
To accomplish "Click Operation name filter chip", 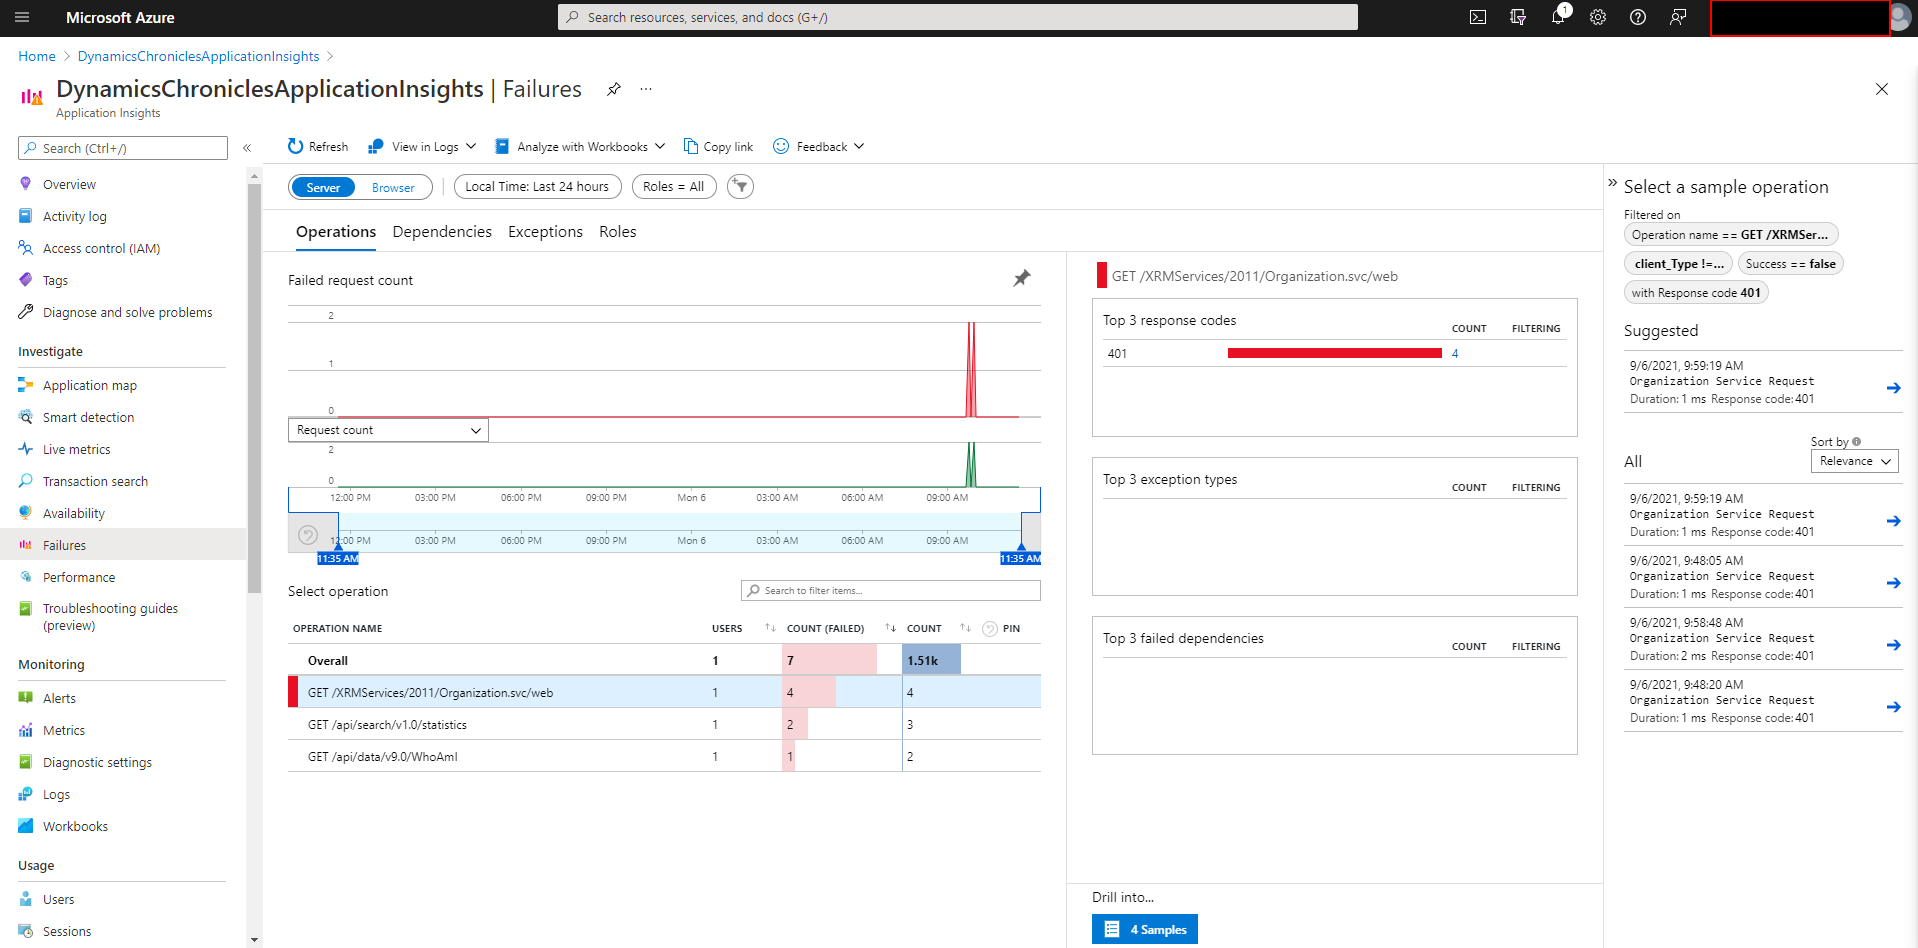I will (x=1731, y=235).
